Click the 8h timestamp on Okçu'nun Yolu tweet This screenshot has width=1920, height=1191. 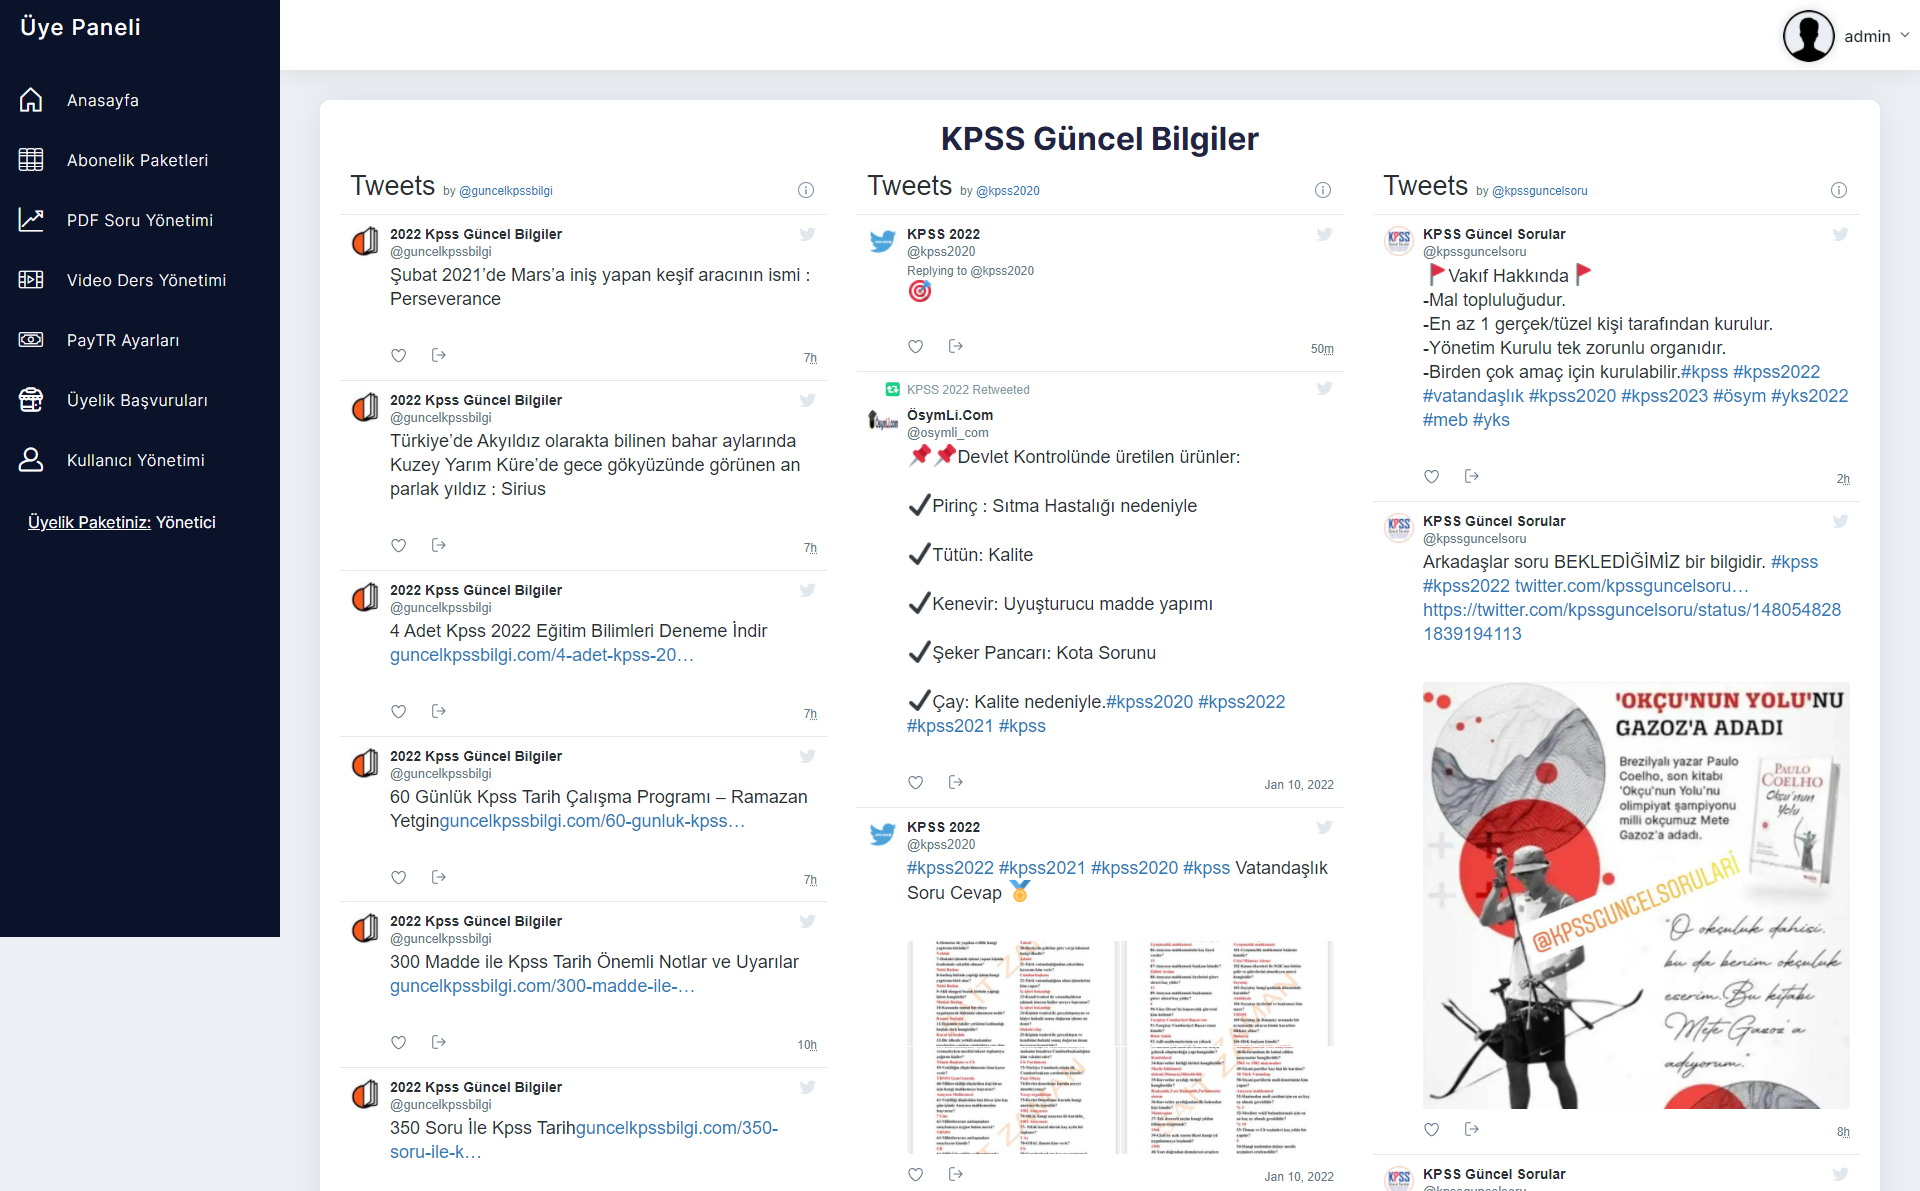tap(1843, 1132)
